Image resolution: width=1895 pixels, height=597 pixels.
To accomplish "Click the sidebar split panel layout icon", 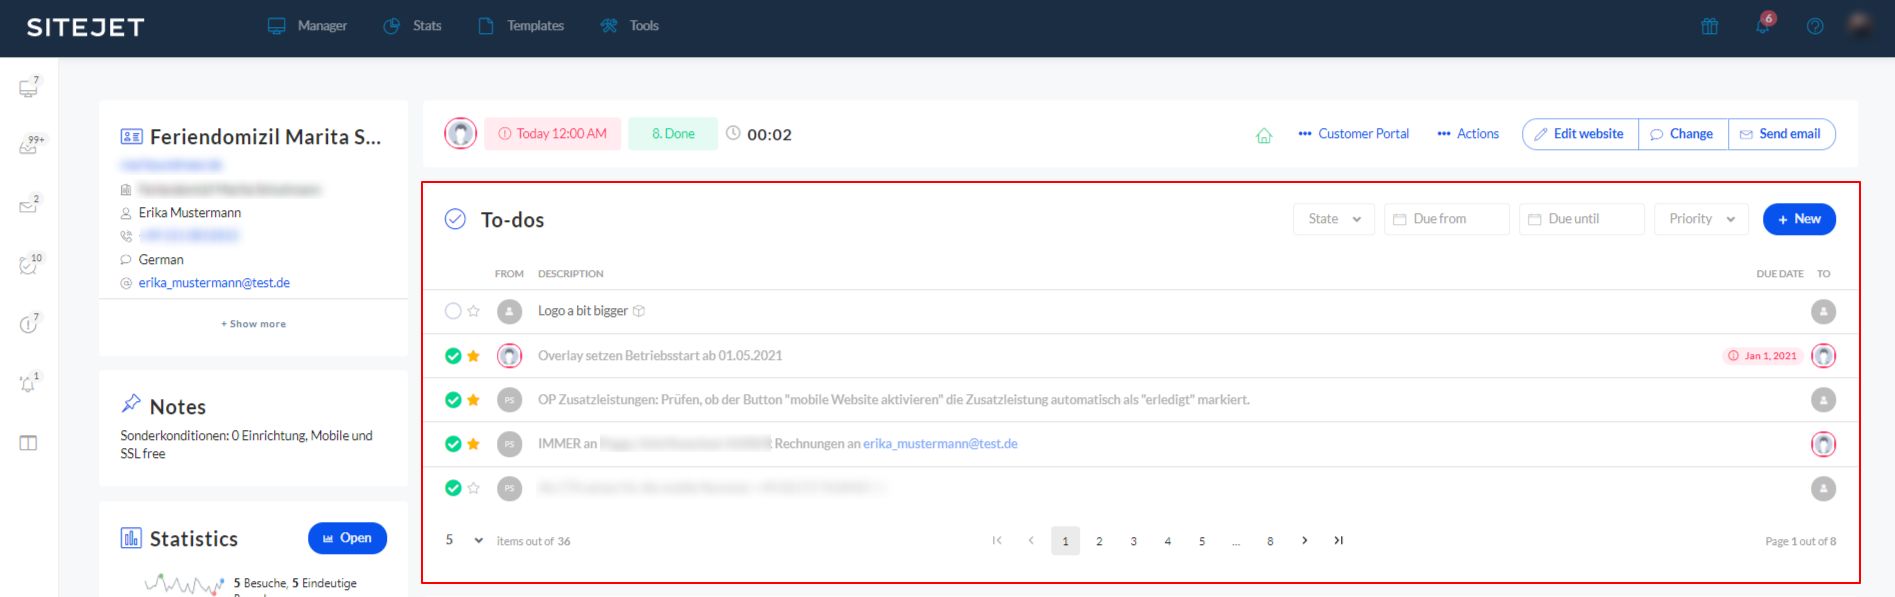I will (x=28, y=443).
